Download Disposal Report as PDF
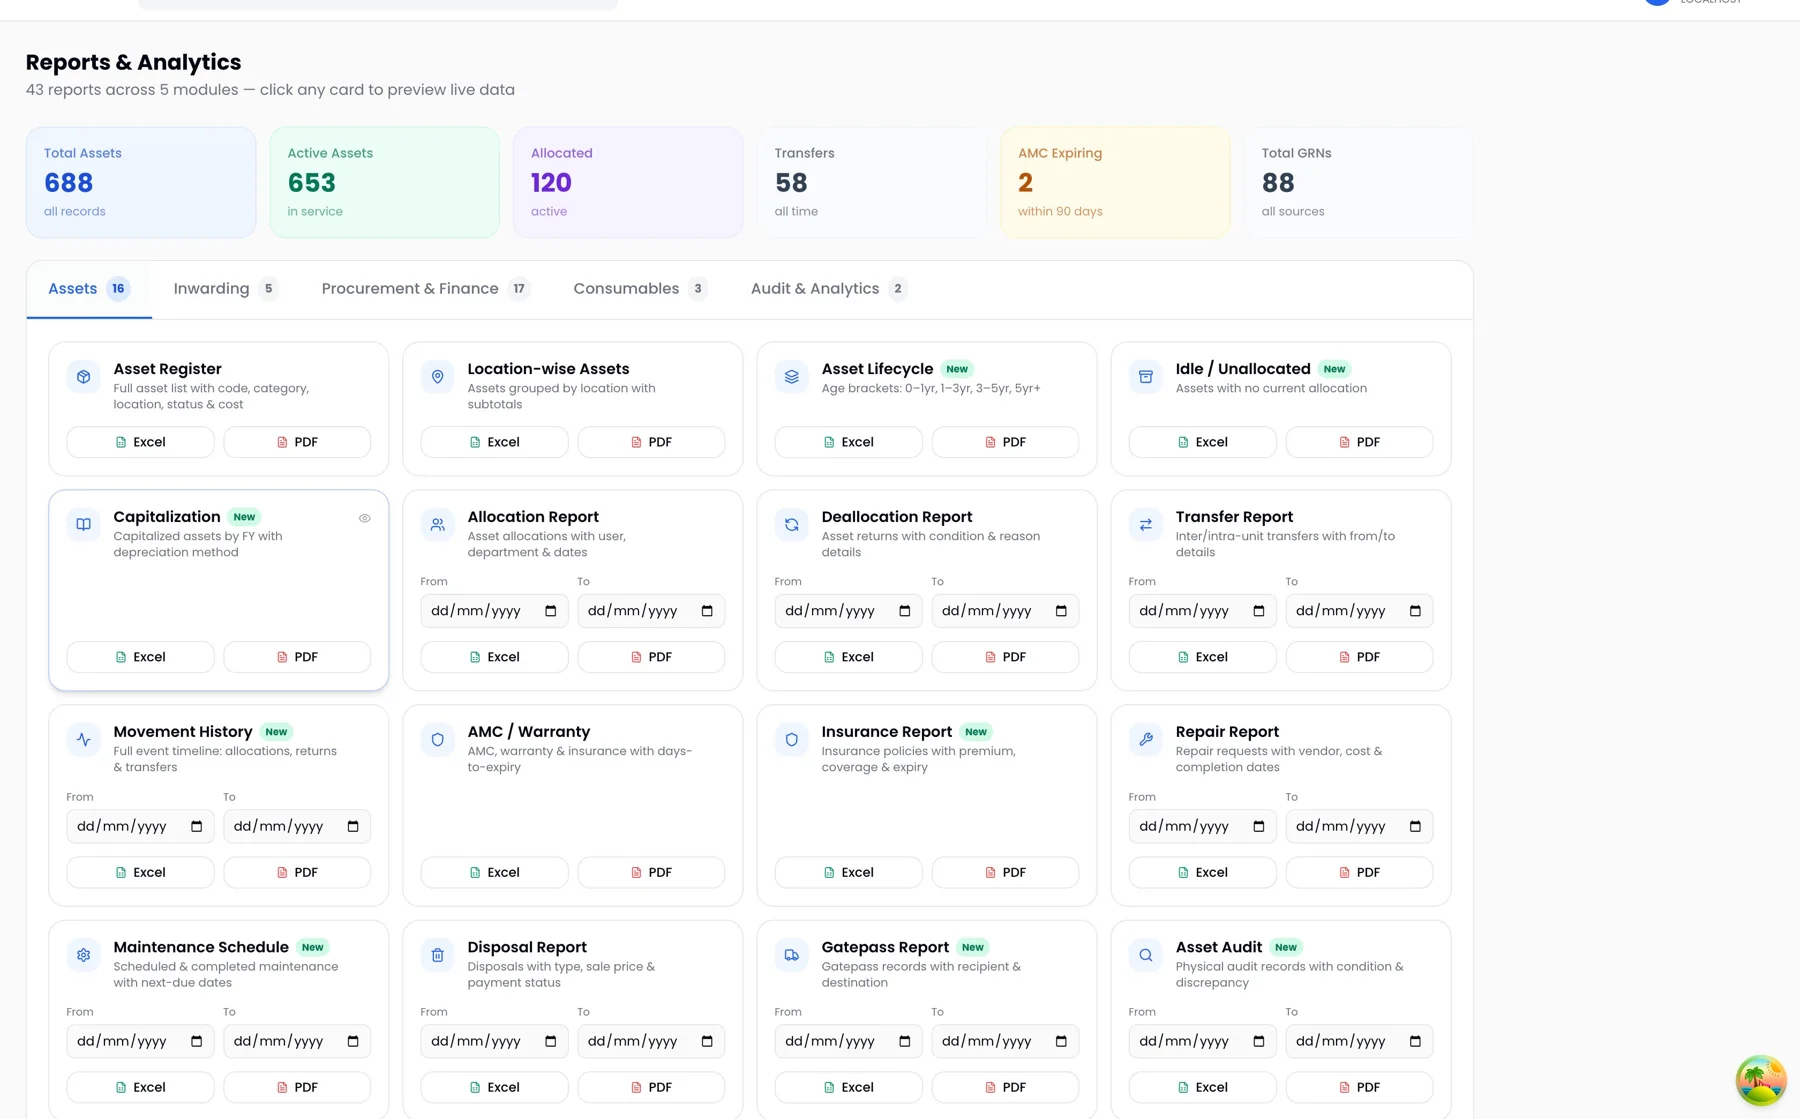Screen dimensions: 1800x1119 pos(651,1087)
